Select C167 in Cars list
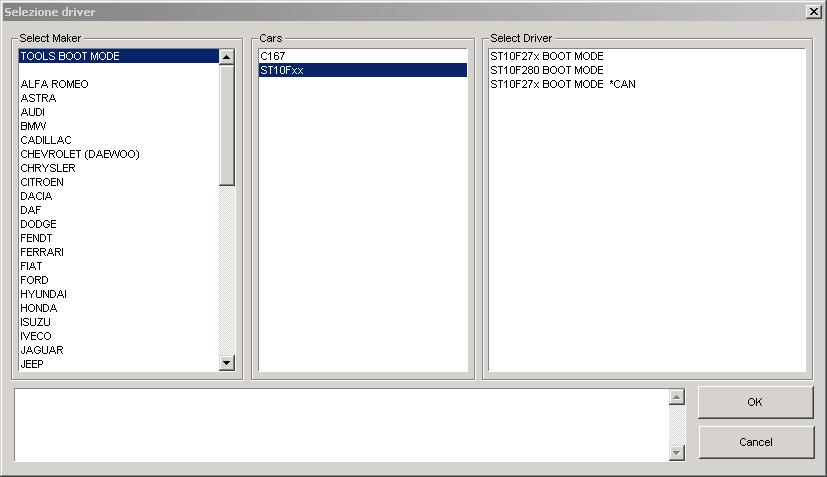The height and width of the screenshot is (477, 827). 363,56
